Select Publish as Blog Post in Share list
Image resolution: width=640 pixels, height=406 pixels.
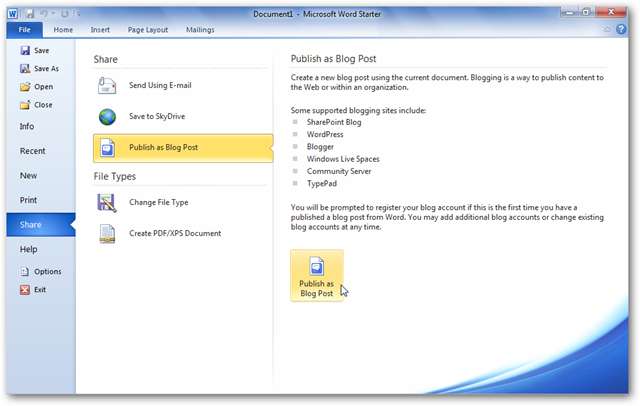coord(182,148)
